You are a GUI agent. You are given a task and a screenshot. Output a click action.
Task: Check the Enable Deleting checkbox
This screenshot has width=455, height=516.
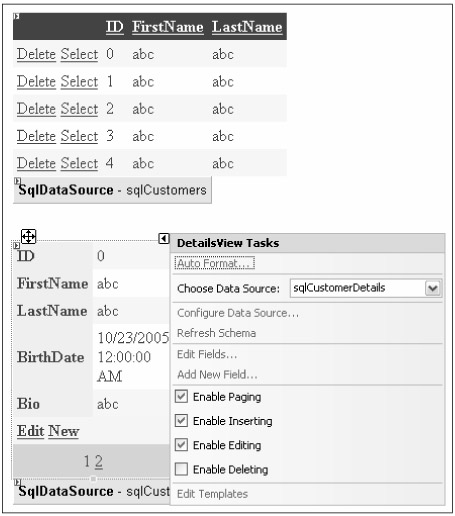(181, 469)
